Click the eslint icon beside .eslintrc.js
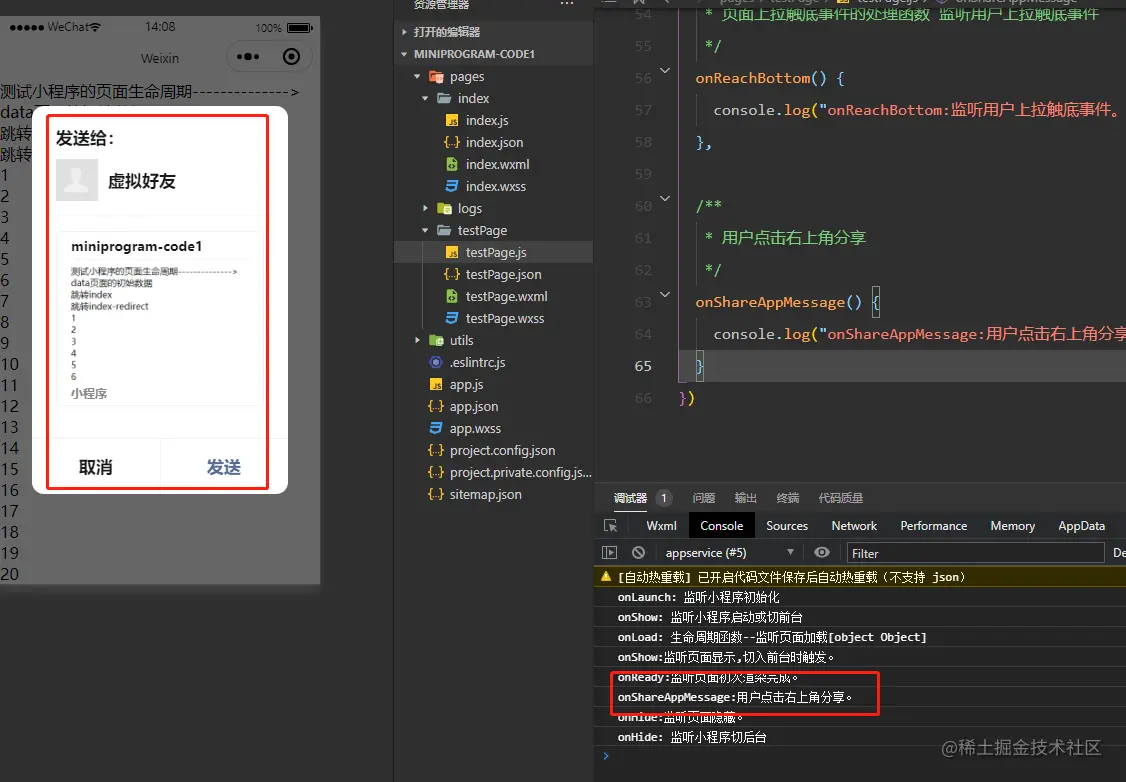Screen dimensions: 1126x782 [x=436, y=363]
